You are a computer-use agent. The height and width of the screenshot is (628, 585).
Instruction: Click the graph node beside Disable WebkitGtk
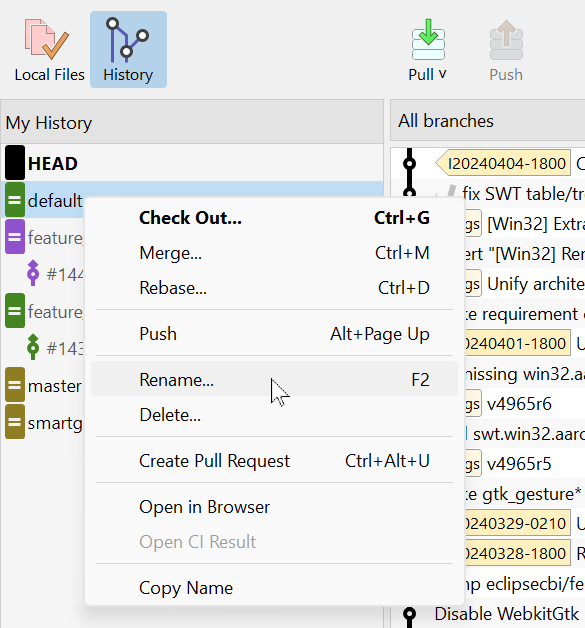pos(409,614)
